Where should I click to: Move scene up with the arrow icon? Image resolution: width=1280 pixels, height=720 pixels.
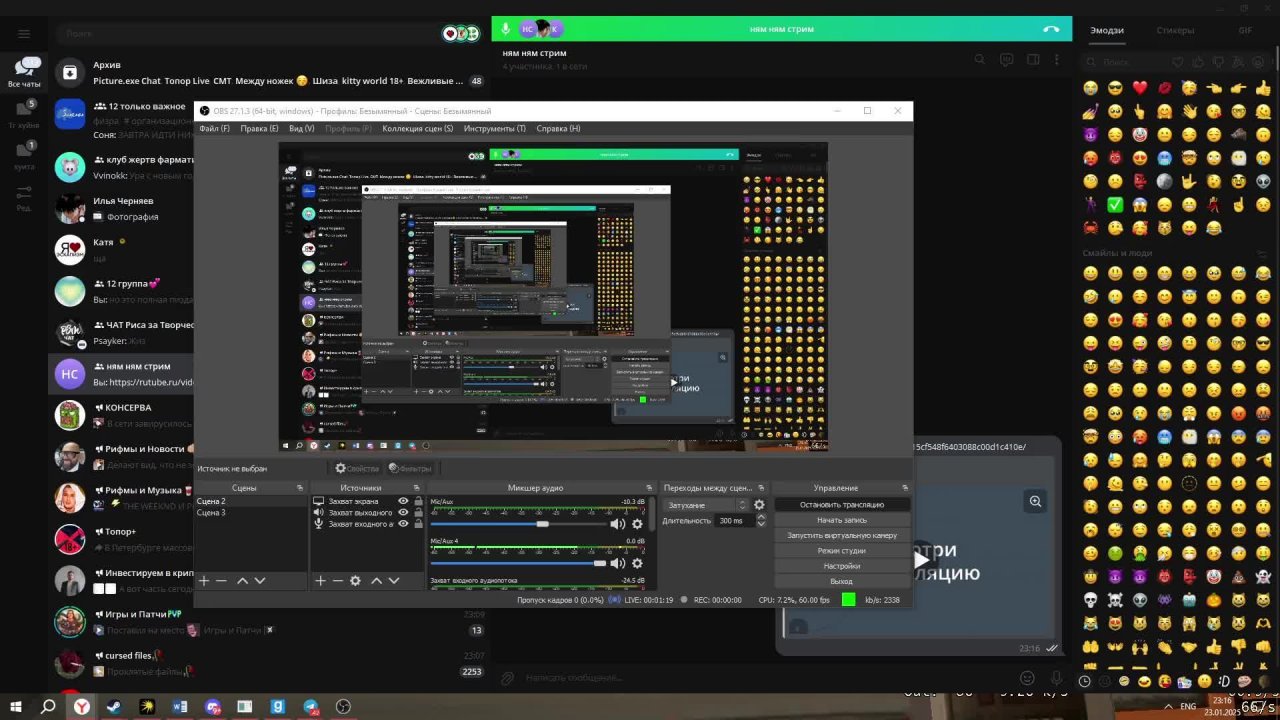coord(242,580)
